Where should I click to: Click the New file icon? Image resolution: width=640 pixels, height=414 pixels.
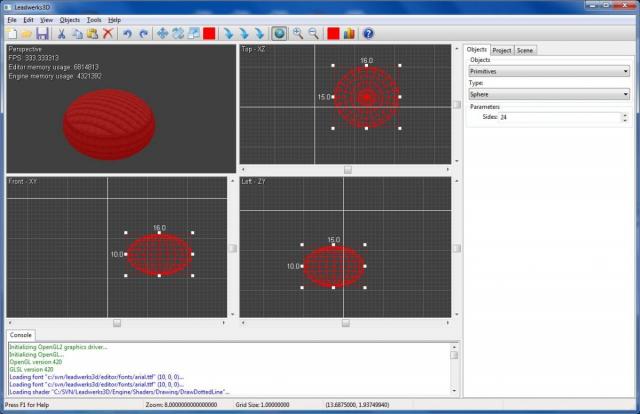click(x=12, y=33)
